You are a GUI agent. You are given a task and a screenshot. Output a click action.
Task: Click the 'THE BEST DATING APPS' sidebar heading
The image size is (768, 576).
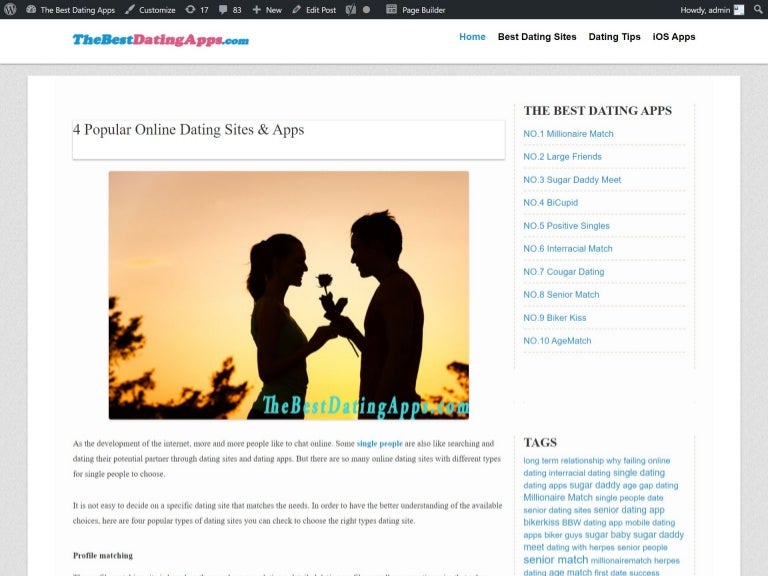tap(598, 111)
